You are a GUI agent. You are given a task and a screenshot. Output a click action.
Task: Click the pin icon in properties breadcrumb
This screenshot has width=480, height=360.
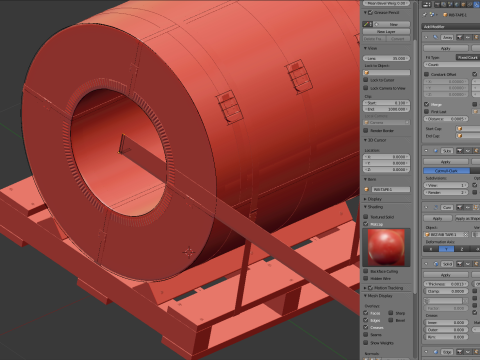pyautogui.click(x=425, y=15)
